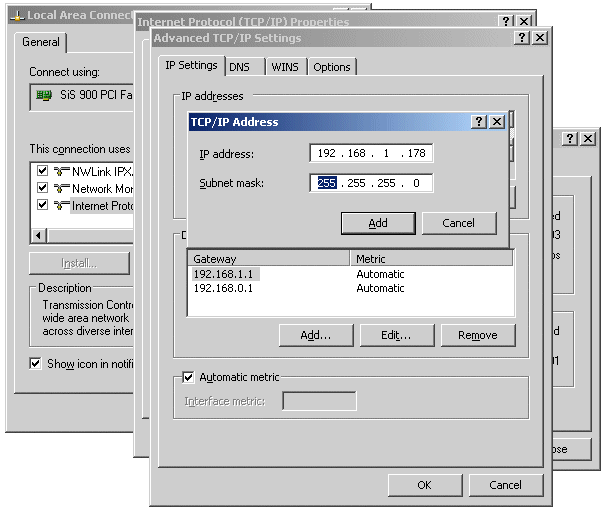Click left scroll arrow in components list
The image size is (606, 511).
point(38,235)
